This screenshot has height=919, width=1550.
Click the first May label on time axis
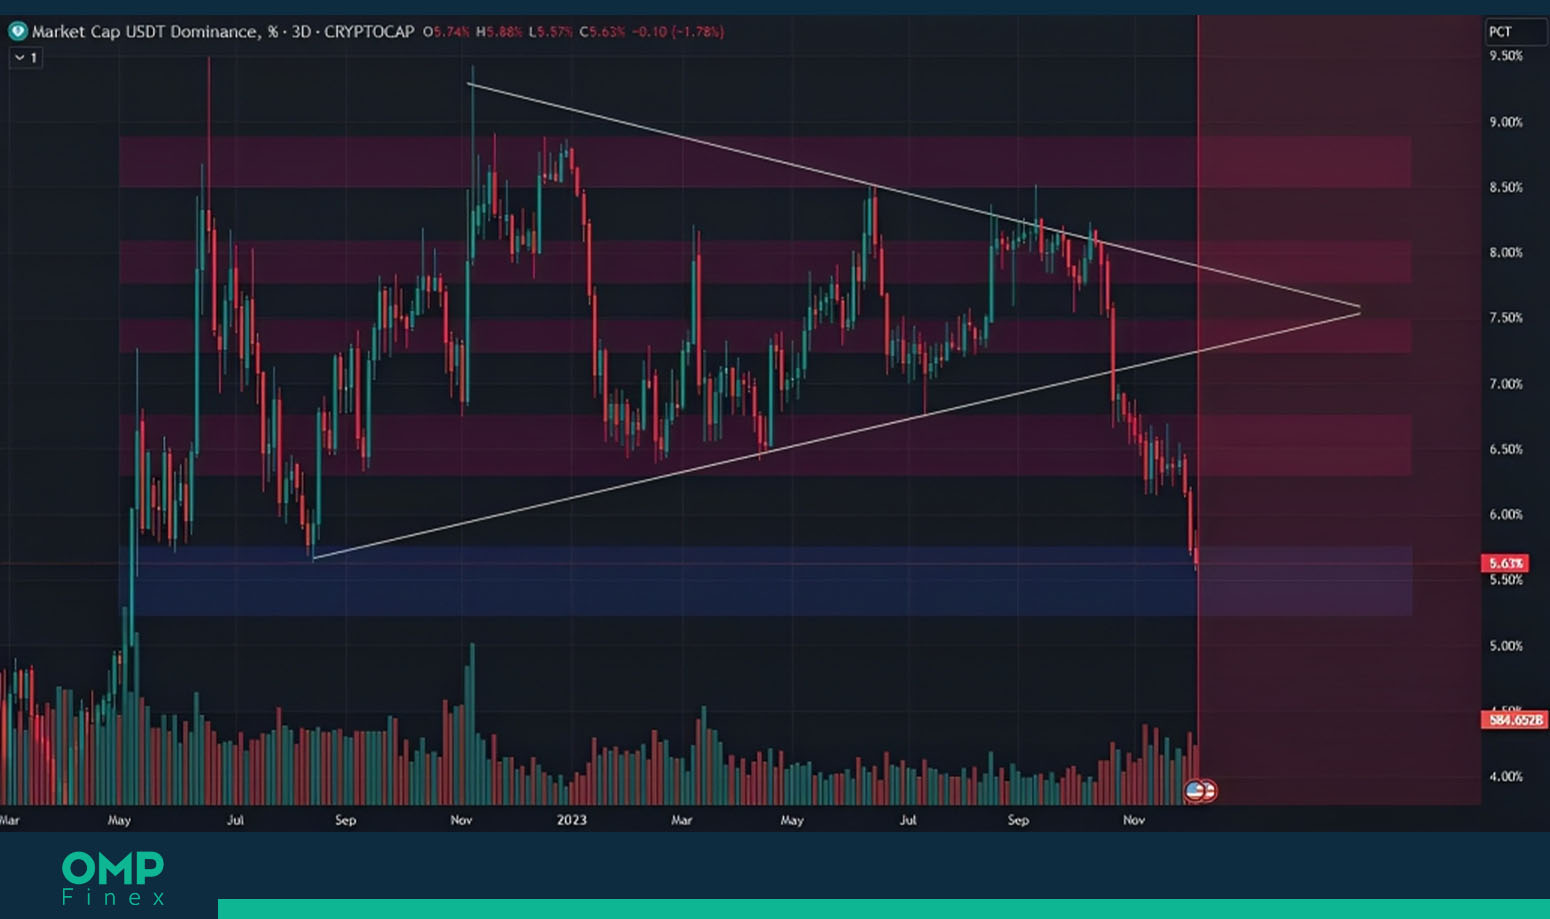tap(119, 820)
